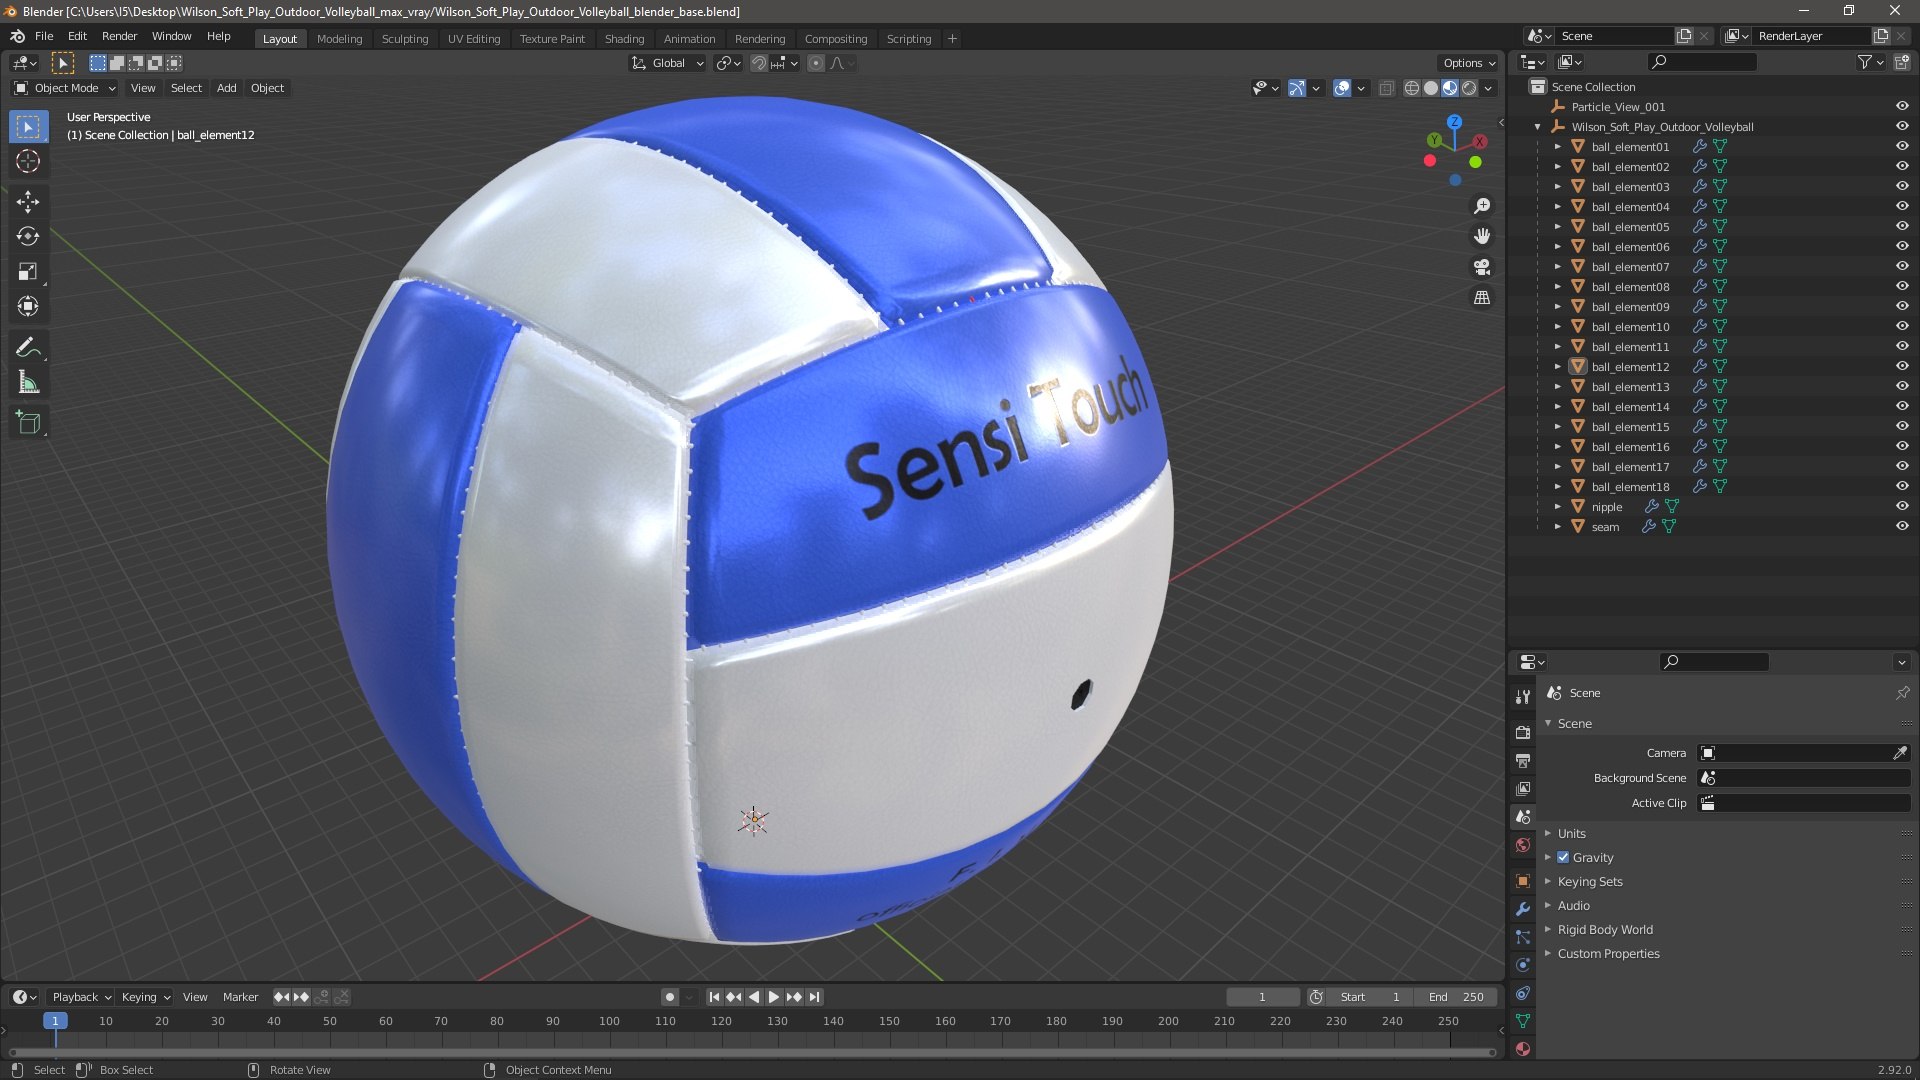1920x1080 pixels.
Task: Open the timeline Marker menu
Action: point(240,997)
